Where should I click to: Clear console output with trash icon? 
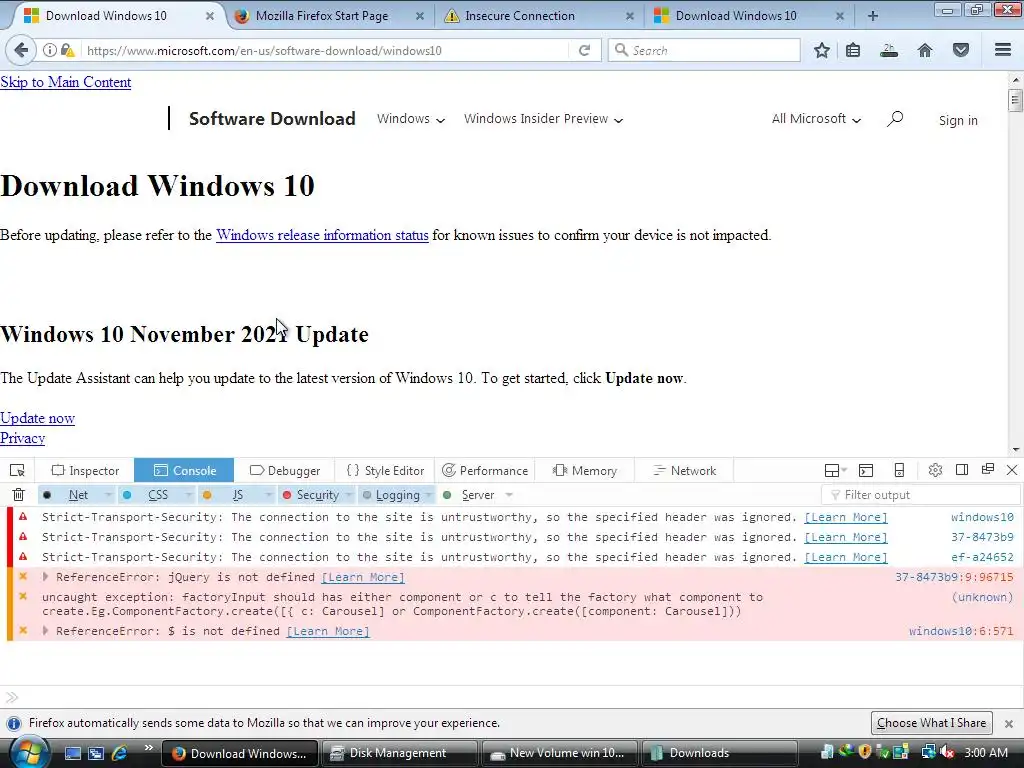18,495
